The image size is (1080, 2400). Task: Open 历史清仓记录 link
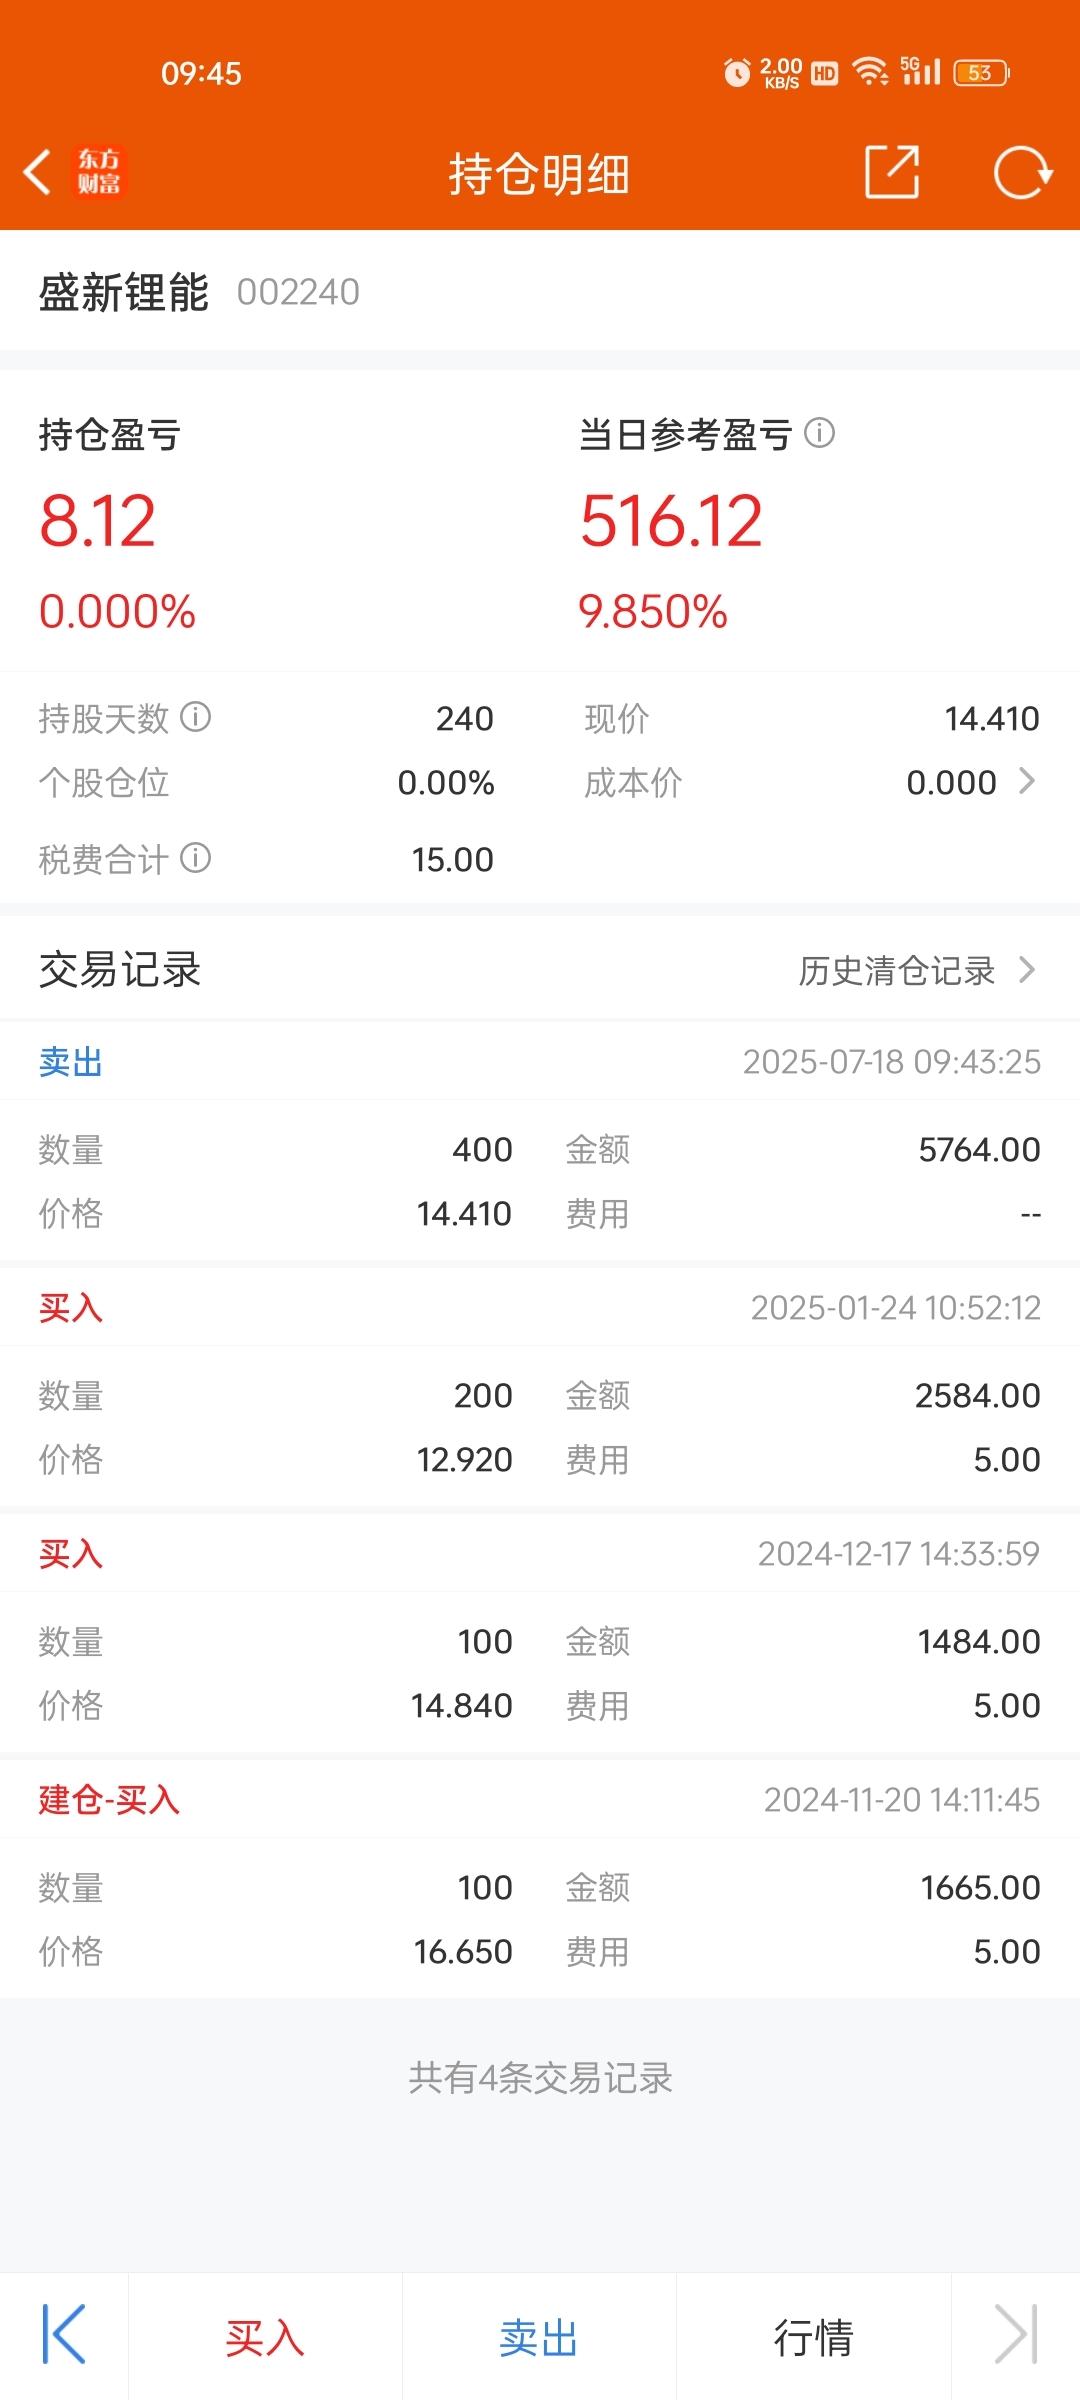(896, 970)
